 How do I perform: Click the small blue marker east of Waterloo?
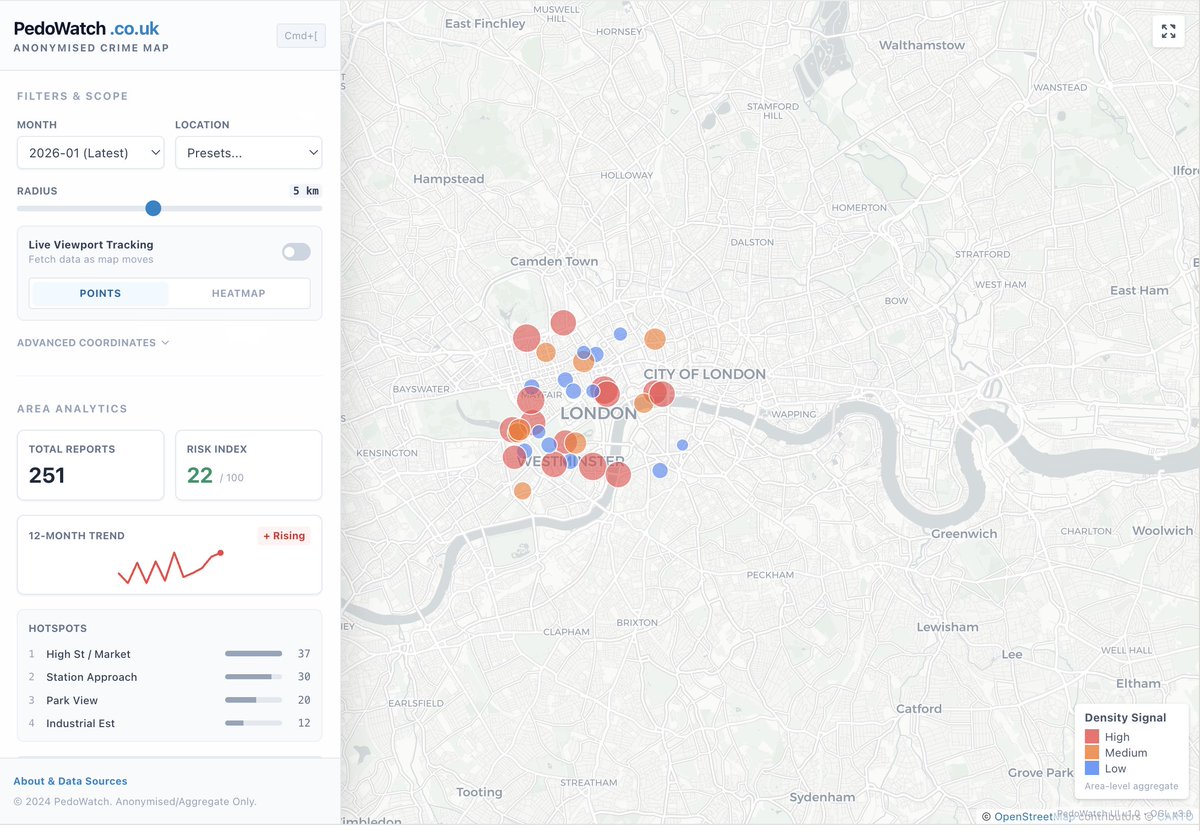[x=682, y=445]
